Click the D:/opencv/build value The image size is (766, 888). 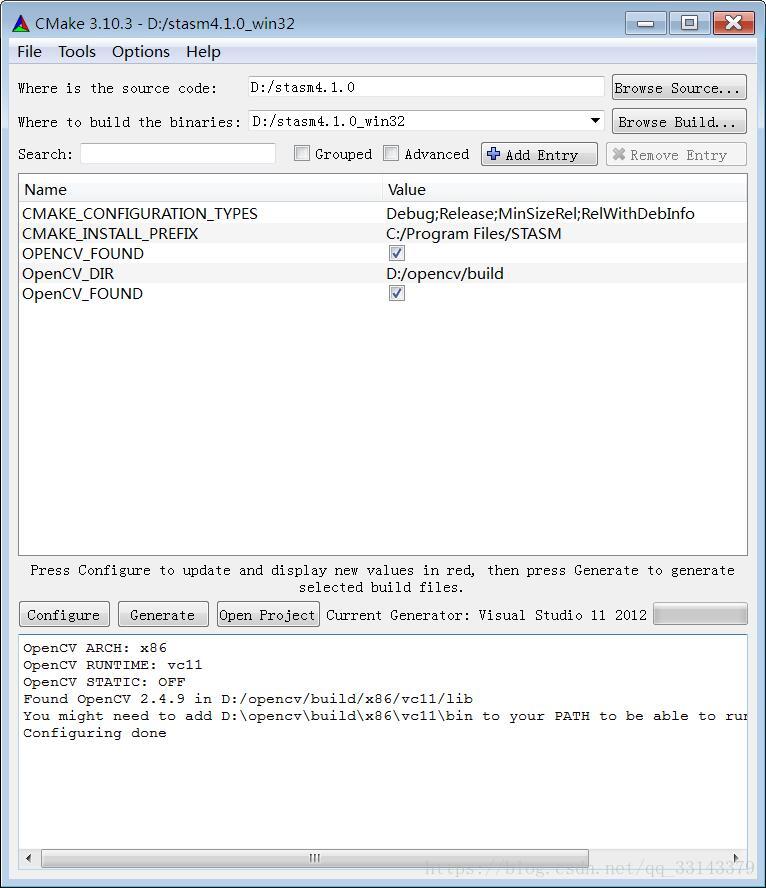(x=445, y=274)
